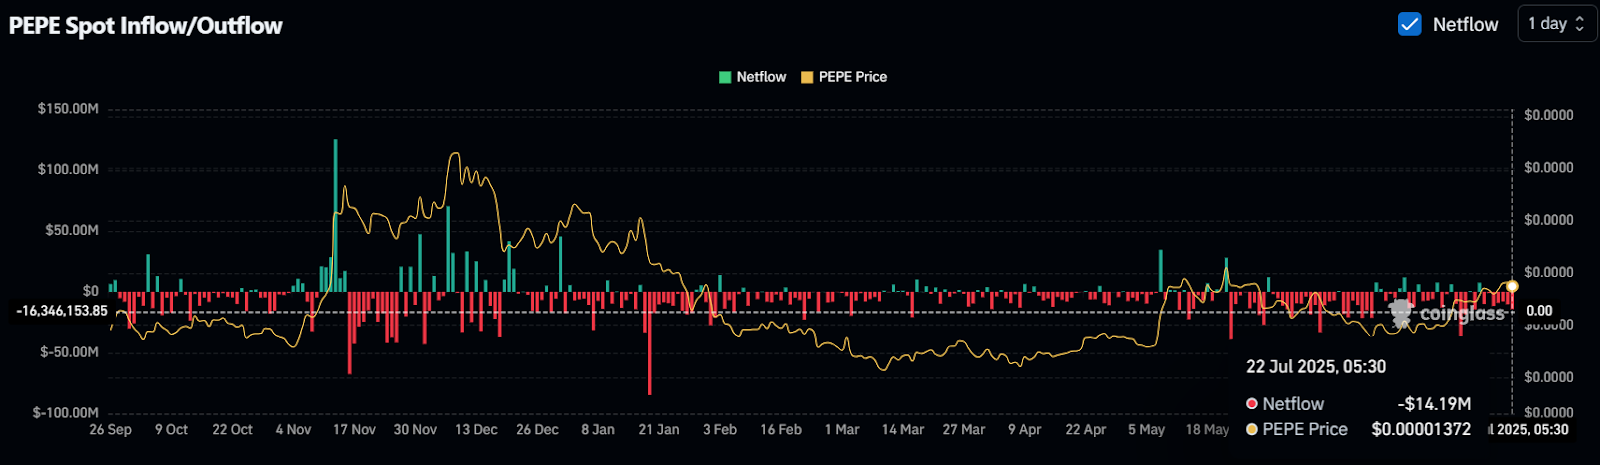1600x465 pixels.
Task: Click the $100.00M y-axis label
Action: click(68, 169)
